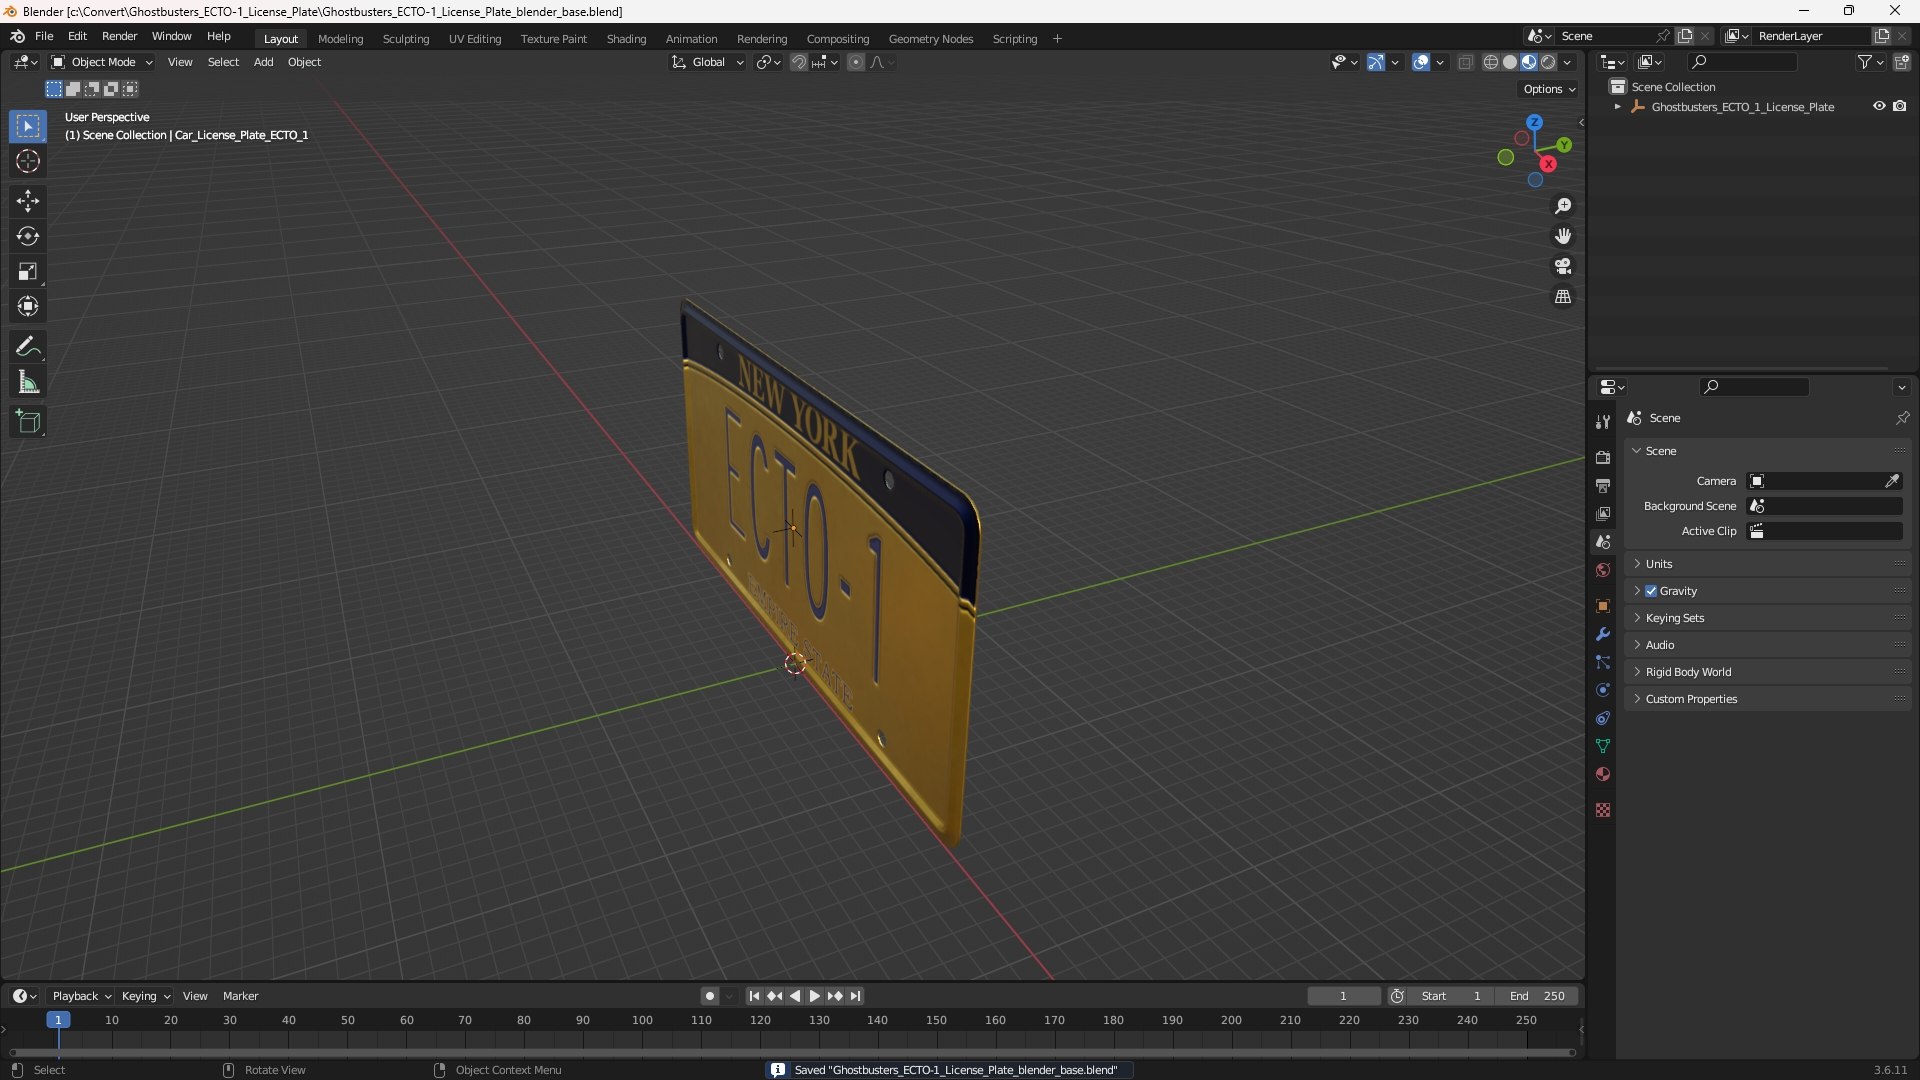Open the Render properties tab

(1603, 457)
